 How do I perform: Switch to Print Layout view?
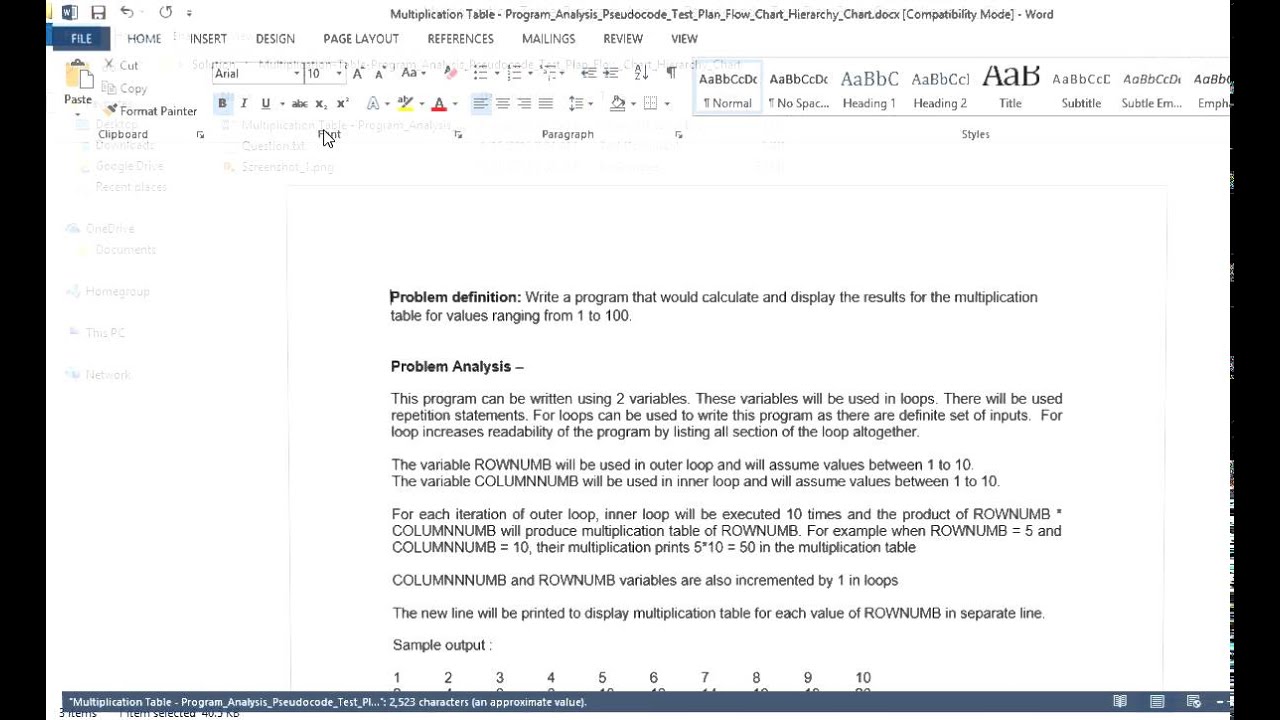[x=1157, y=701]
